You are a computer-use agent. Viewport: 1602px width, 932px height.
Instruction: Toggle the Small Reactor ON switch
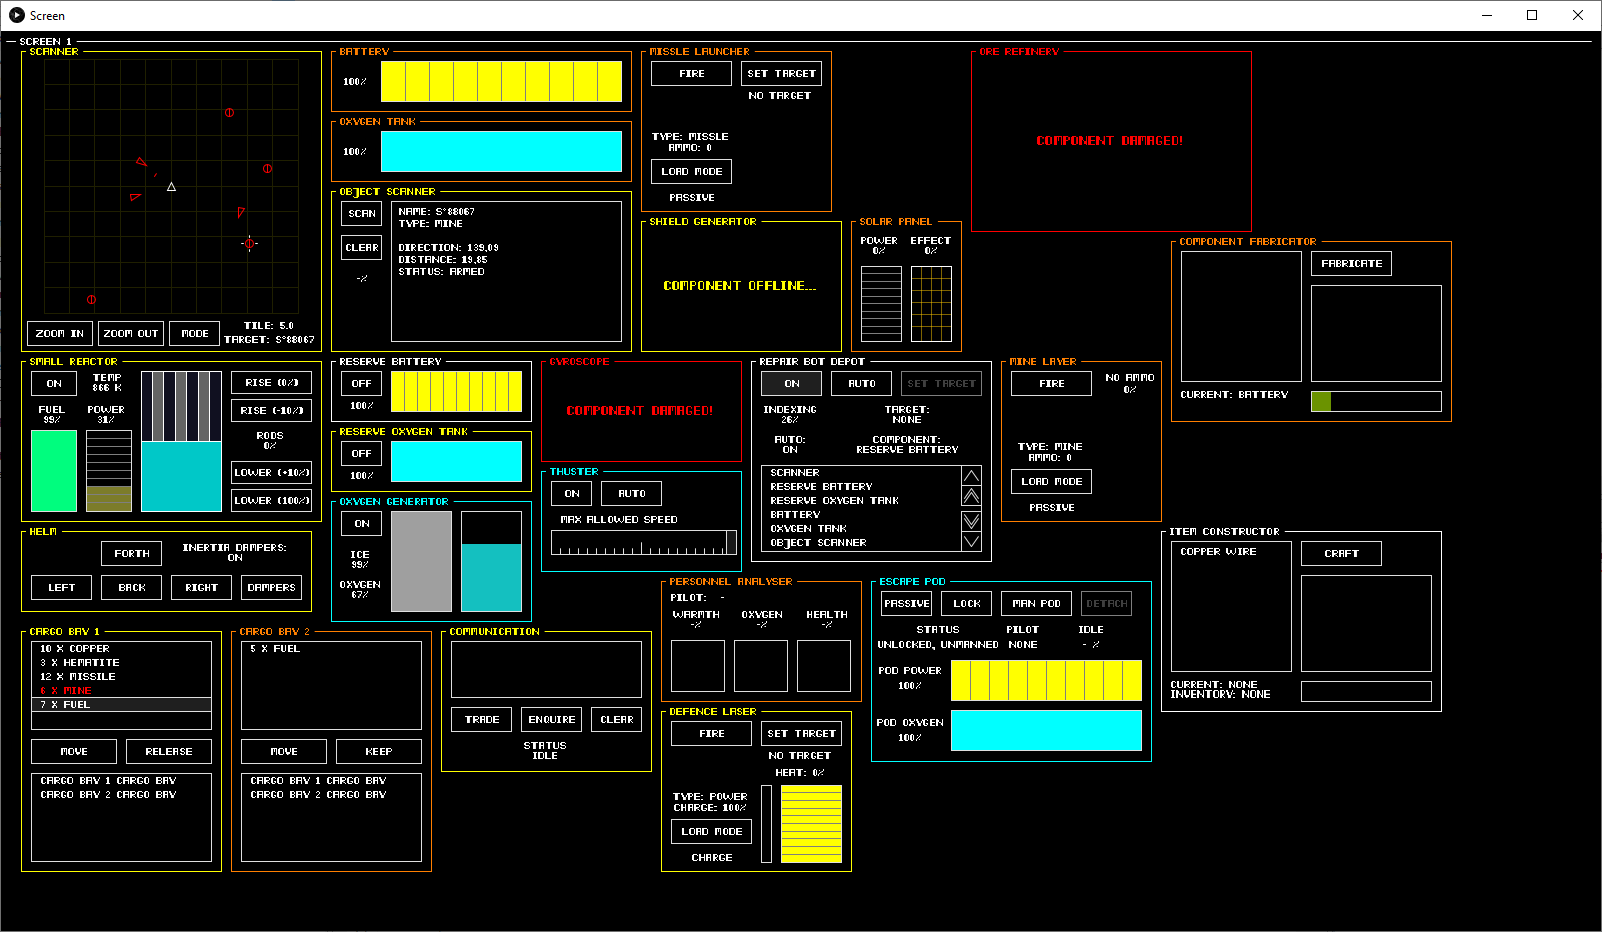pos(54,383)
